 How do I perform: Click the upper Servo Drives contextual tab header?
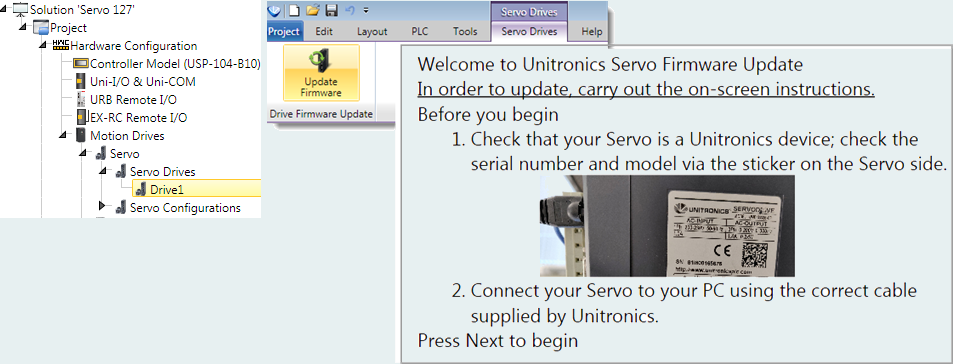(x=529, y=12)
